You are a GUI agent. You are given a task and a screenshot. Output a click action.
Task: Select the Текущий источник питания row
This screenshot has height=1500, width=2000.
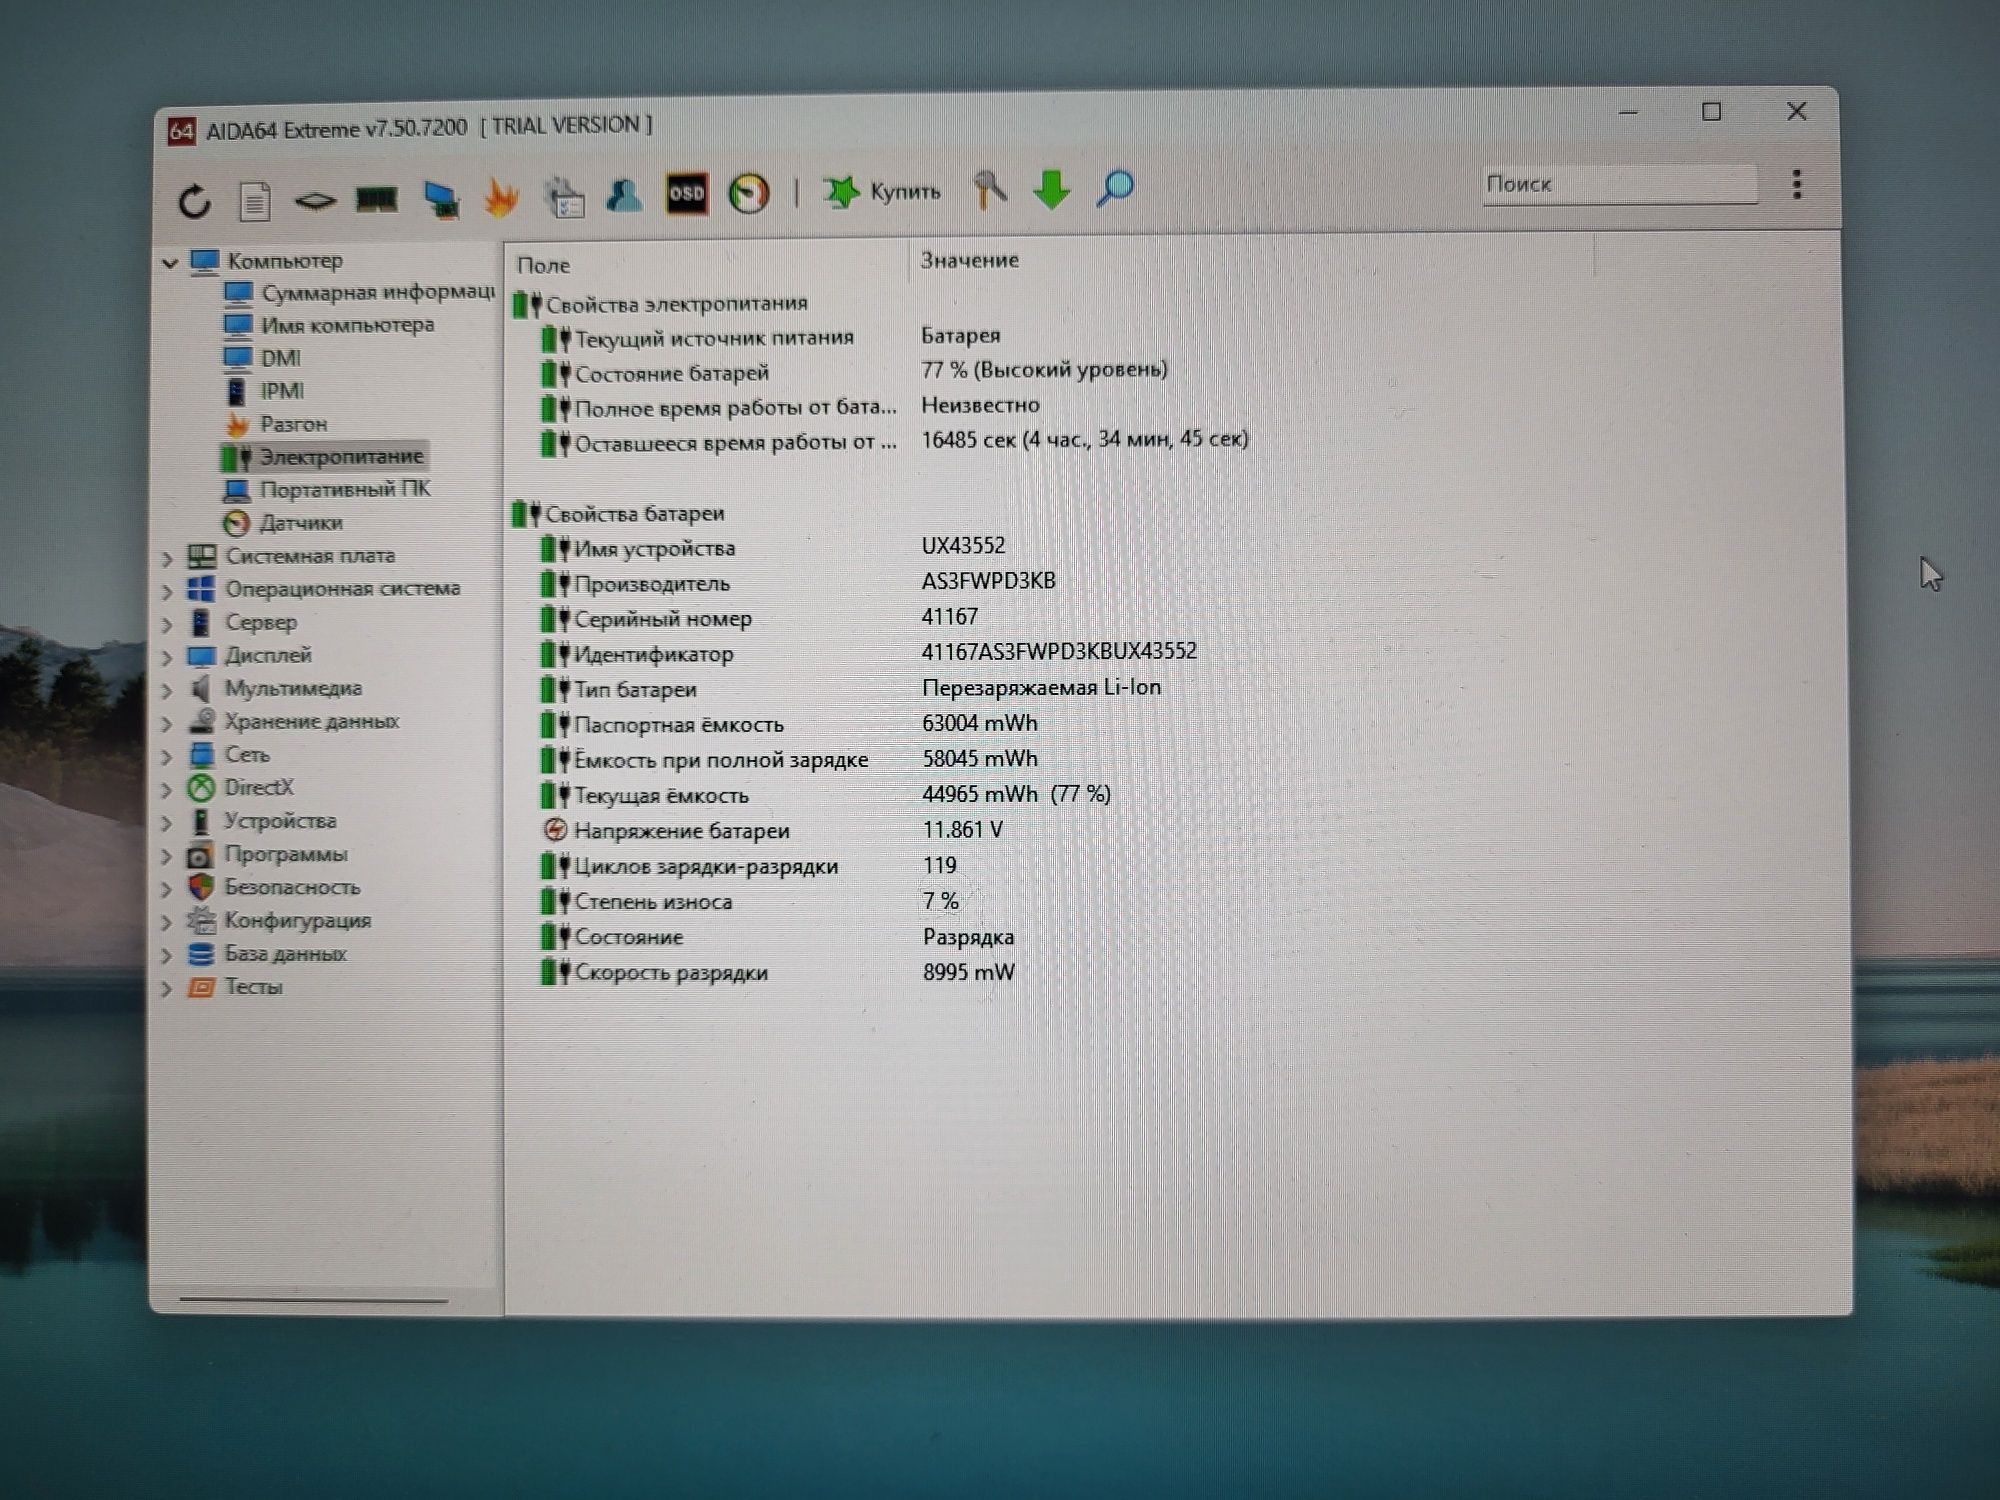(x=770, y=337)
